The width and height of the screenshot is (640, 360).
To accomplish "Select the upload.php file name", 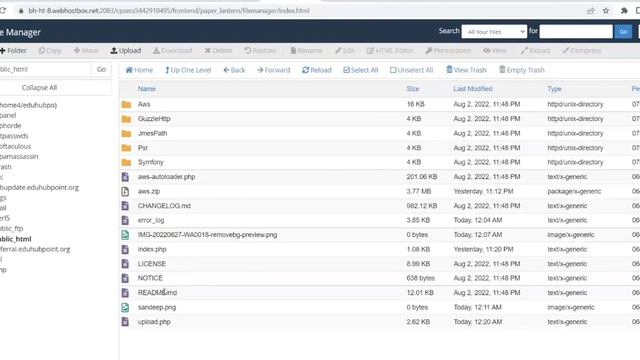I will 154,322.
